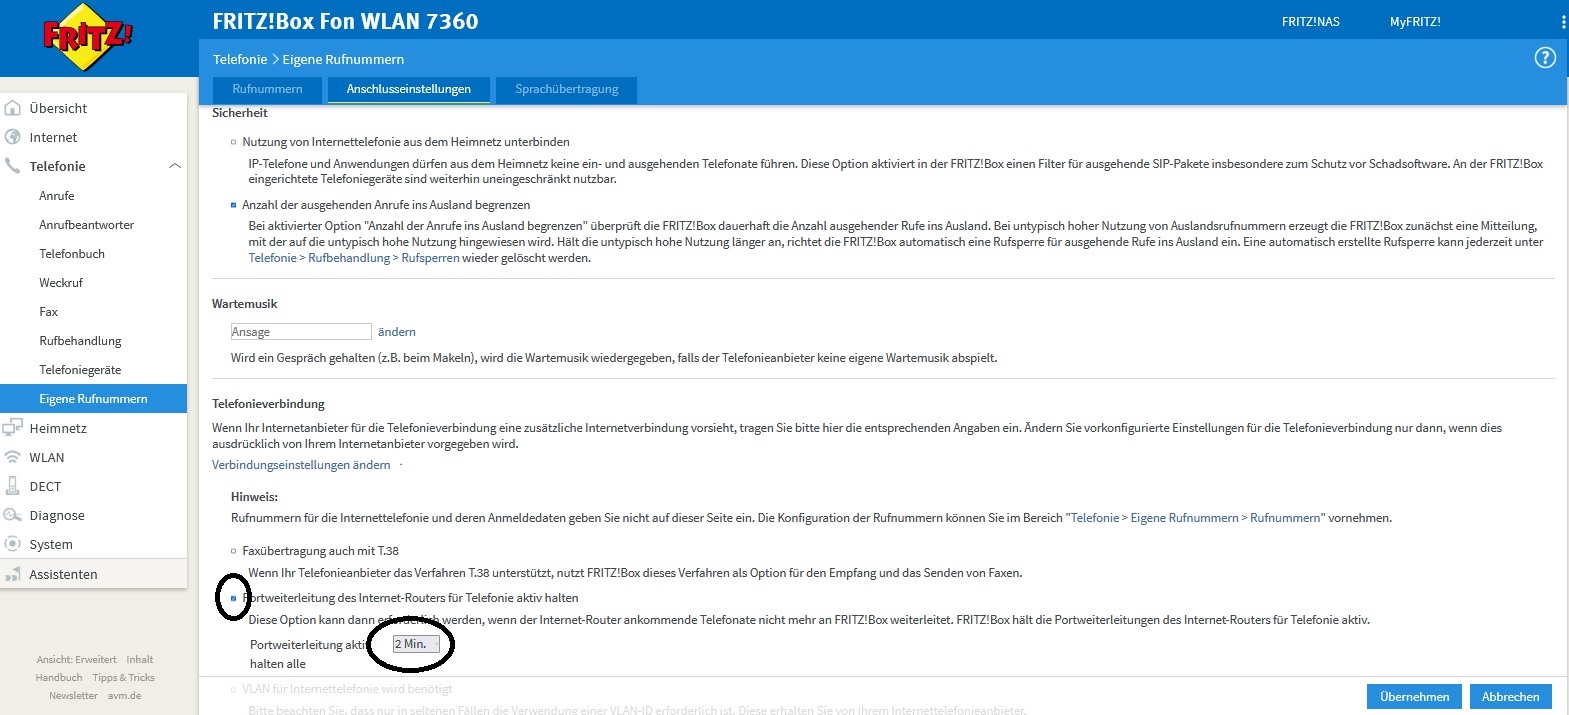Open the Fax menu item
This screenshot has width=1569, height=715.
(49, 312)
